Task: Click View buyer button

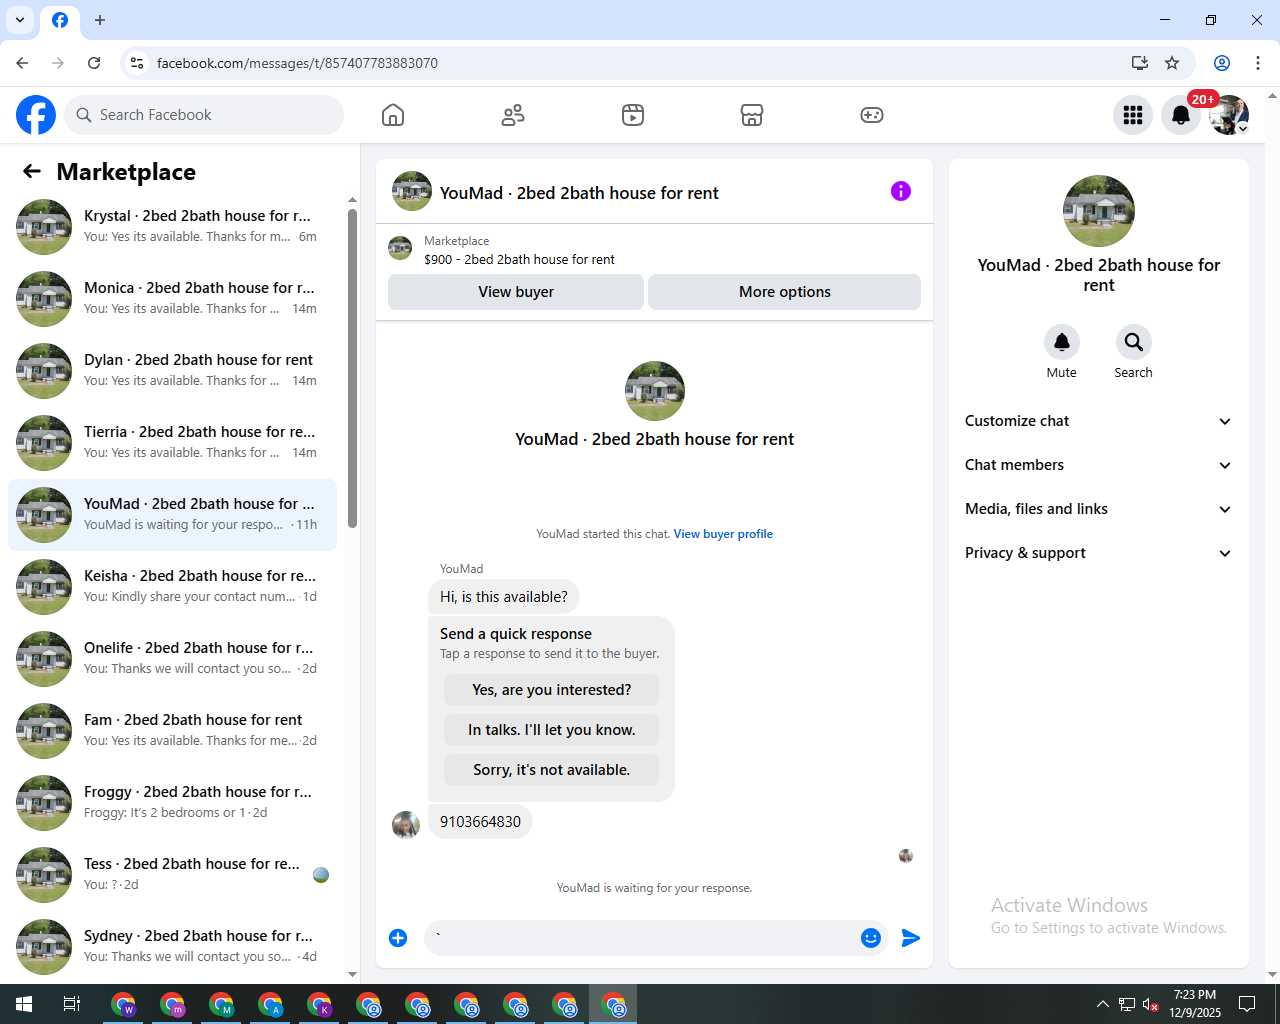Action: tap(516, 292)
